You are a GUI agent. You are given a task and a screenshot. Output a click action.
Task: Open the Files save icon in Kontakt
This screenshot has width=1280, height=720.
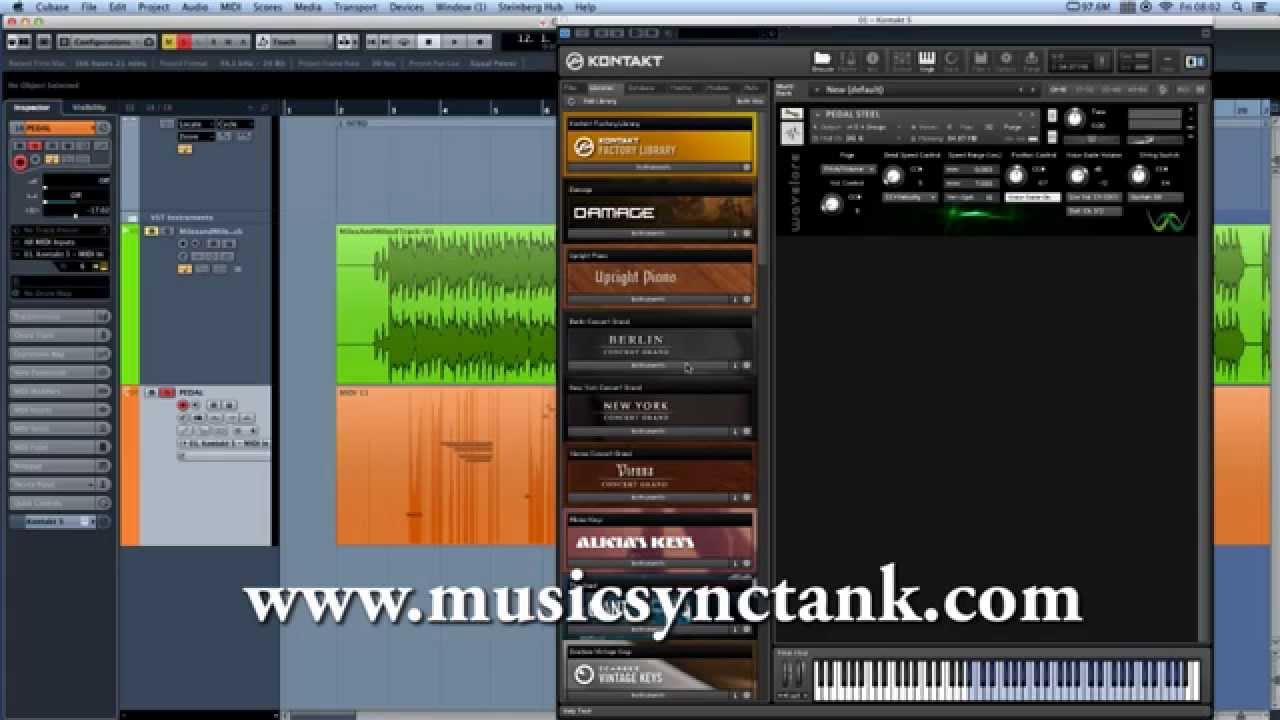pyautogui.click(x=980, y=61)
